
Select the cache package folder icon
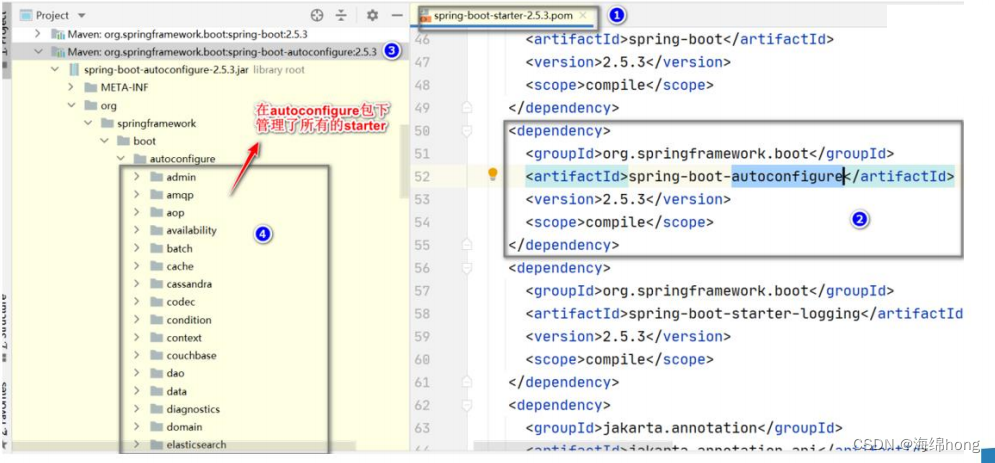(x=157, y=266)
